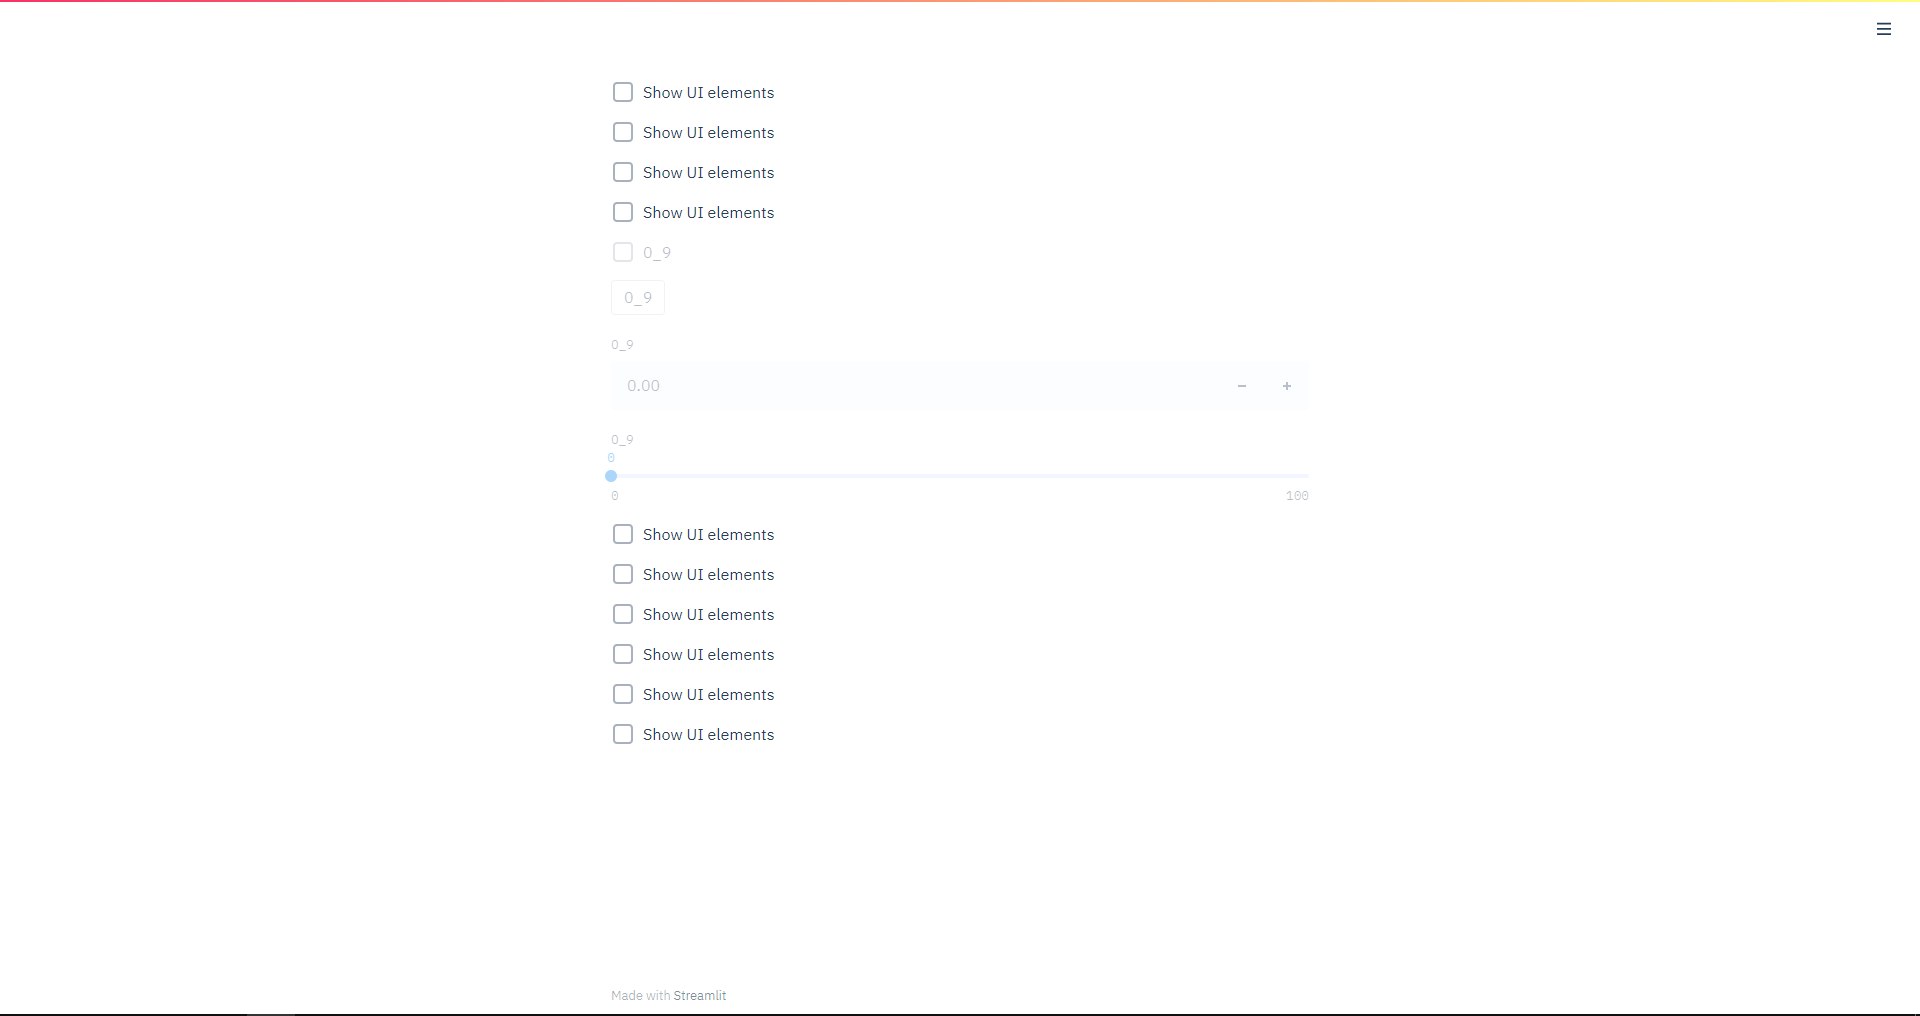
Task: Toggle the 0_9 labeled checkbox
Action: pos(623,252)
